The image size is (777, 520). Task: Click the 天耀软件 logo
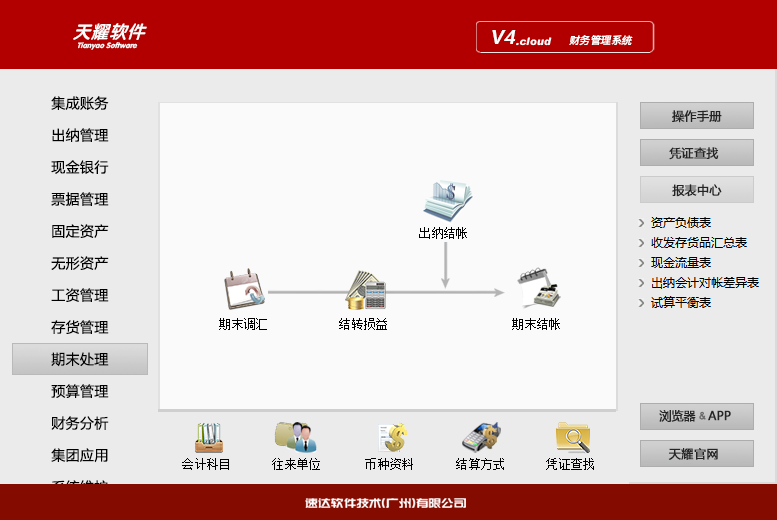pos(109,36)
